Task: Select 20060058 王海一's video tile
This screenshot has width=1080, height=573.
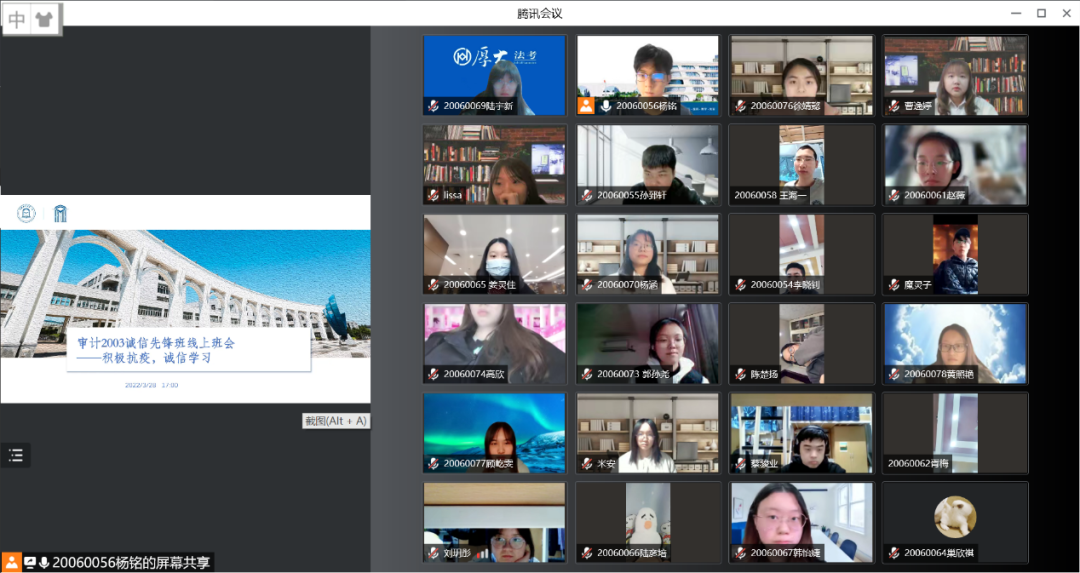Action: (x=801, y=165)
